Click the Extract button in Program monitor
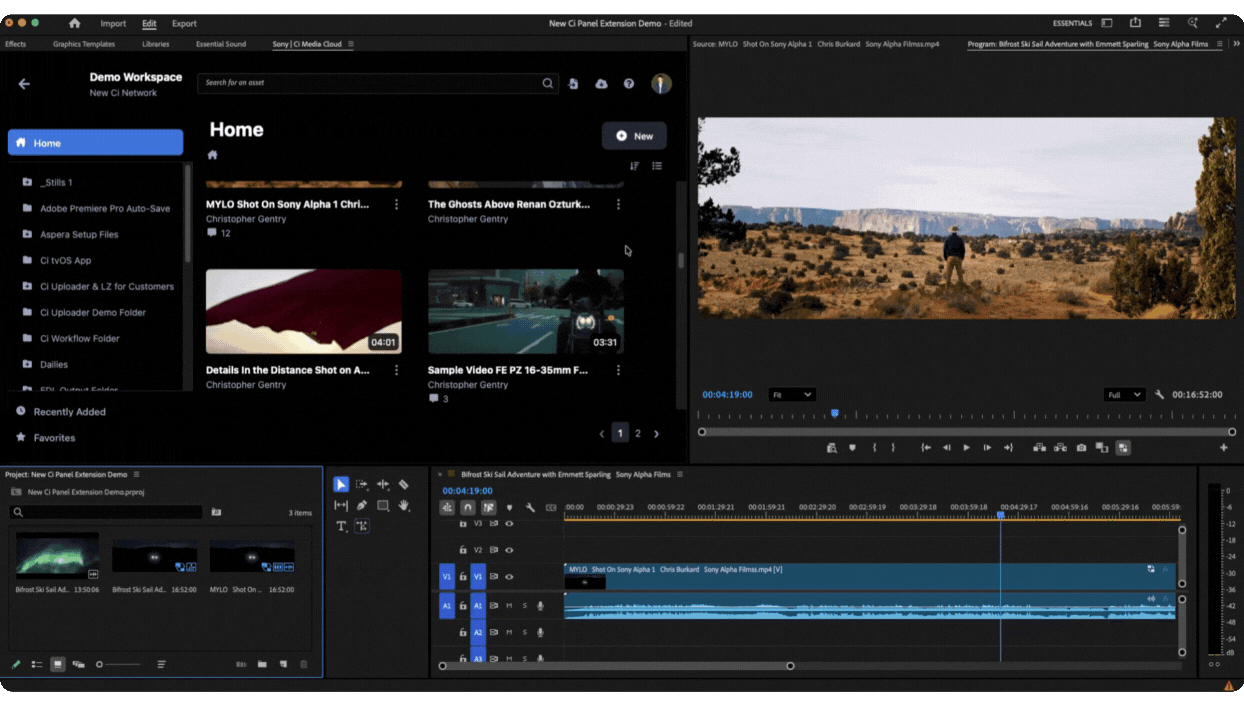 tap(1060, 448)
